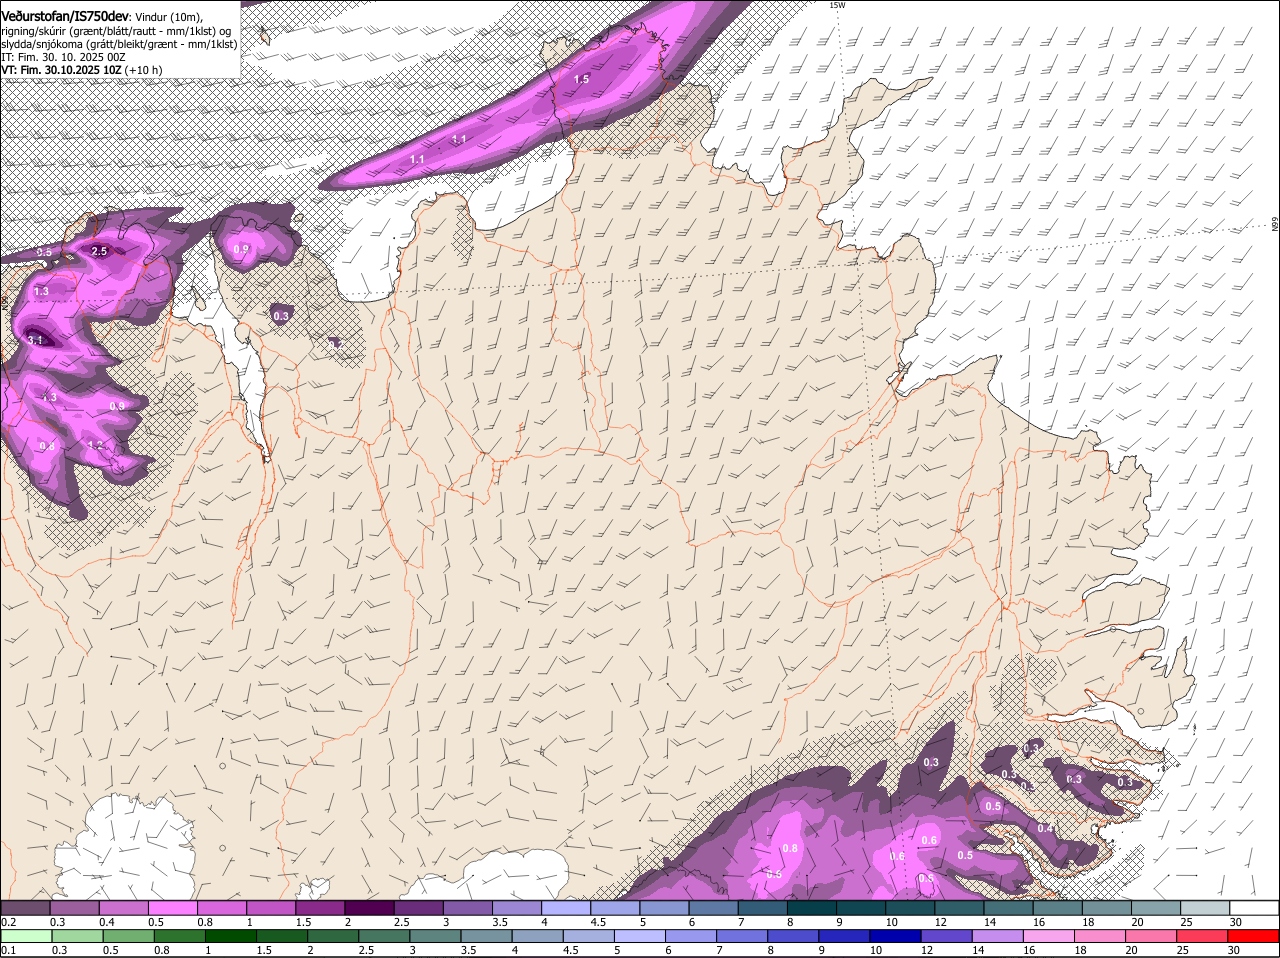The image size is (1280, 958).
Task: Select the white swatch above 30 in snow legend
Action: click(1254, 907)
